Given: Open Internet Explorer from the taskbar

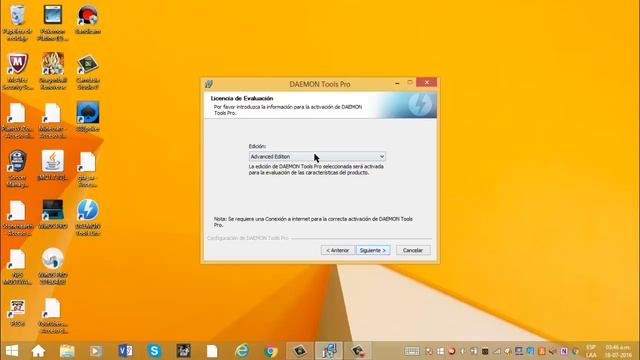Looking at the screenshot, I should pos(242,351).
